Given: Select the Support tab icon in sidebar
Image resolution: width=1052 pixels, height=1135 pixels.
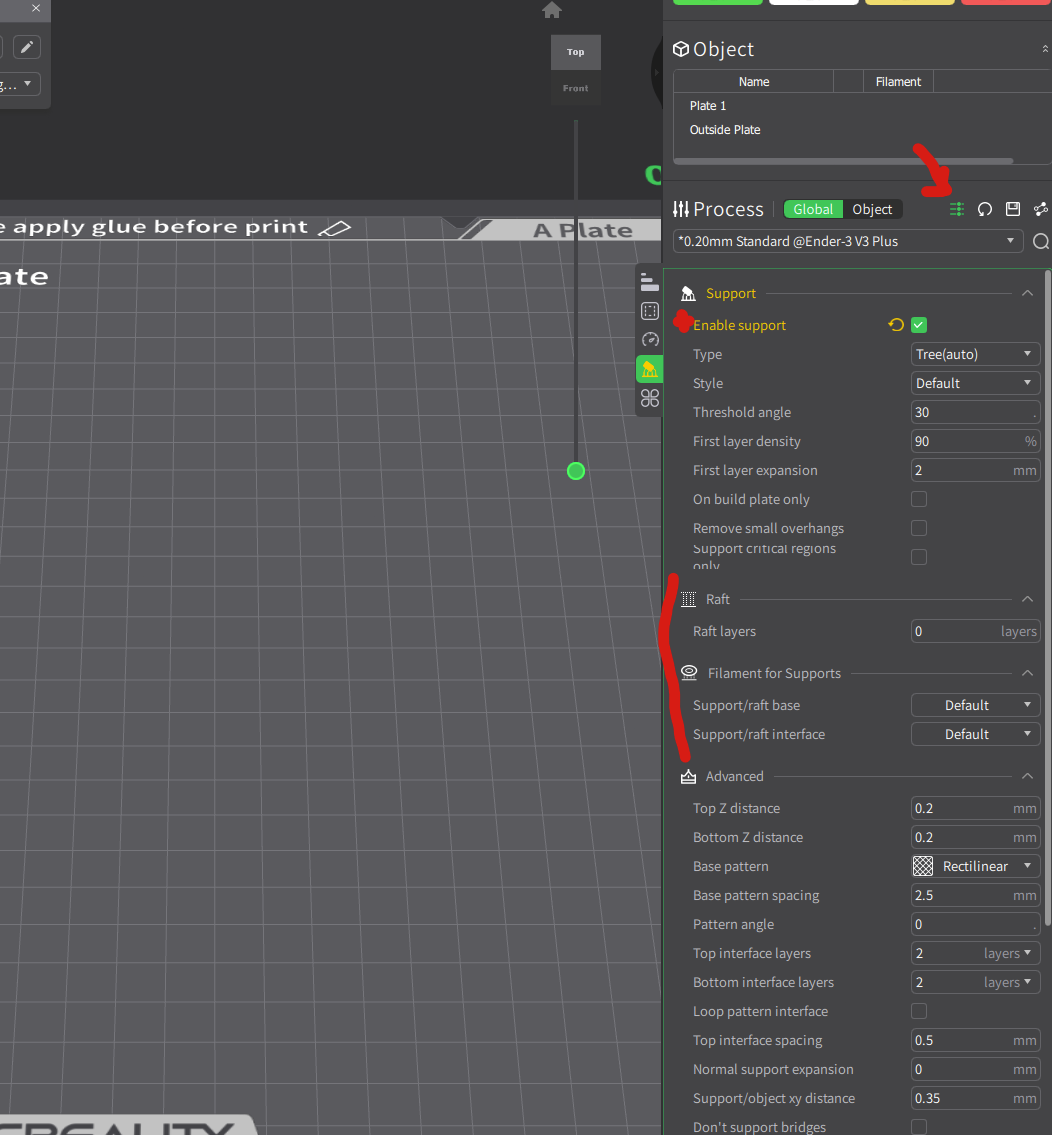Looking at the screenshot, I should (x=649, y=369).
